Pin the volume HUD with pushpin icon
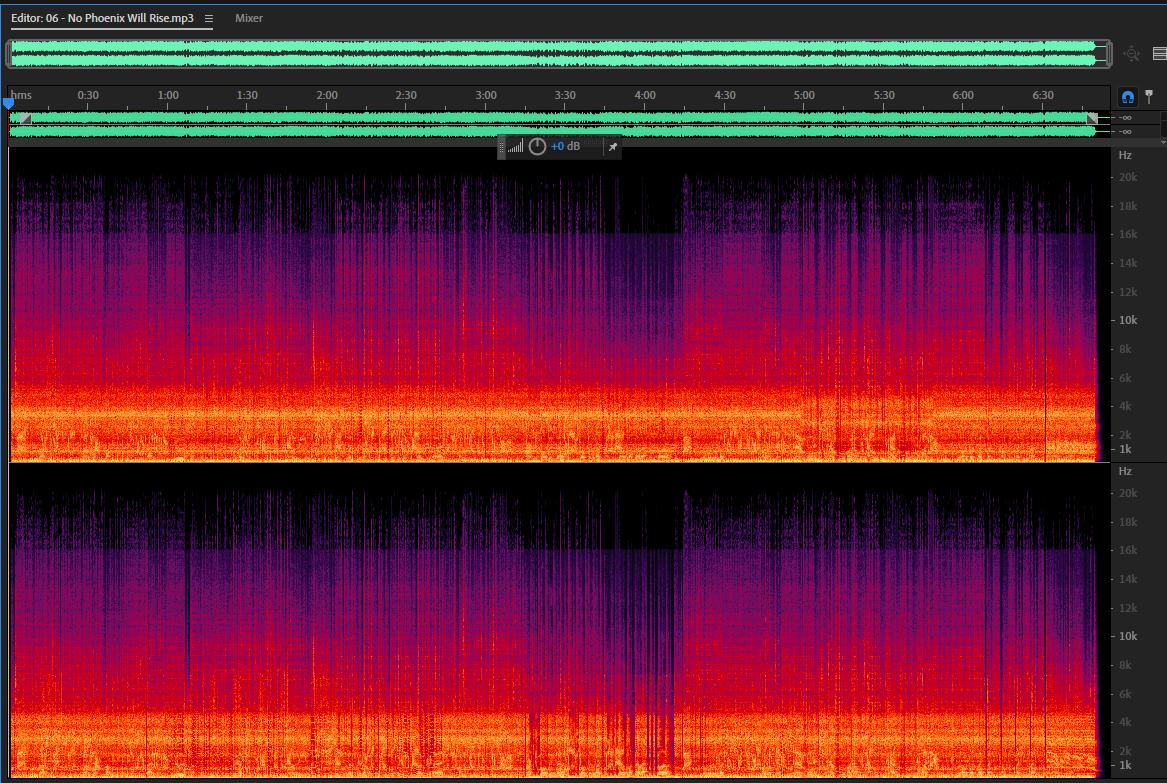Viewport: 1167px width, 783px height. click(x=613, y=147)
